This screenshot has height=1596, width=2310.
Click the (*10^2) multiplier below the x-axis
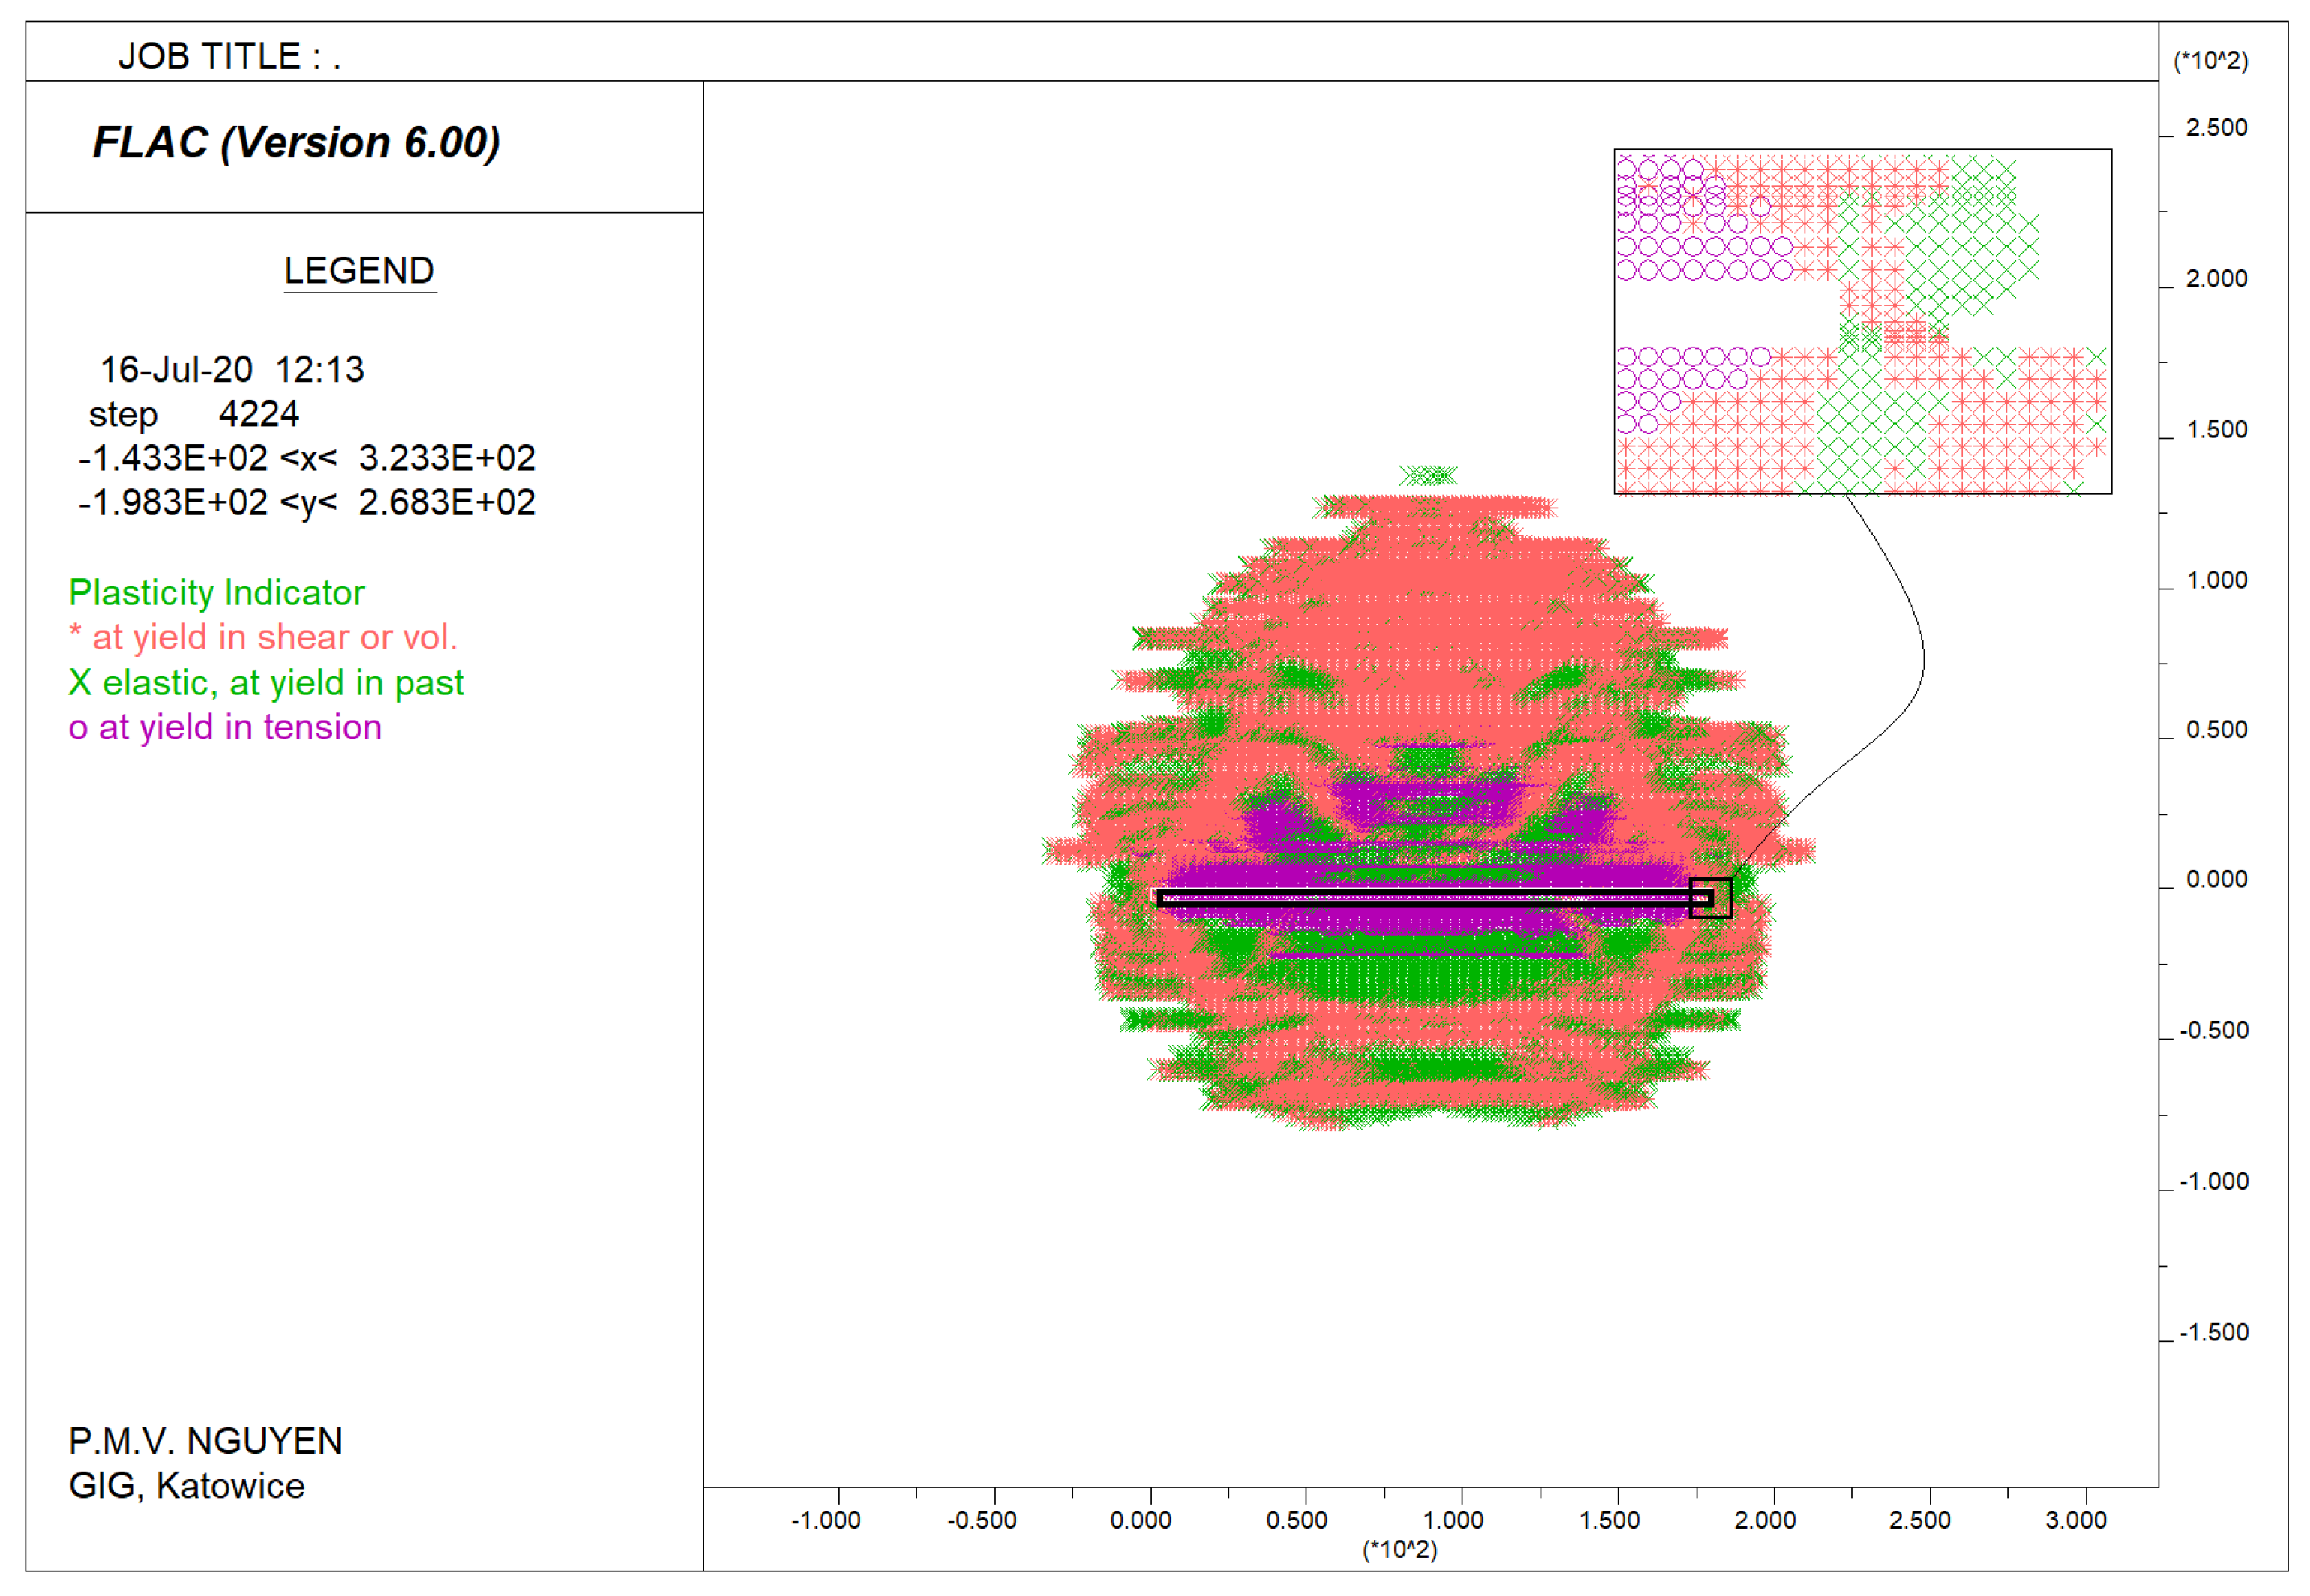pyautogui.click(x=1400, y=1550)
